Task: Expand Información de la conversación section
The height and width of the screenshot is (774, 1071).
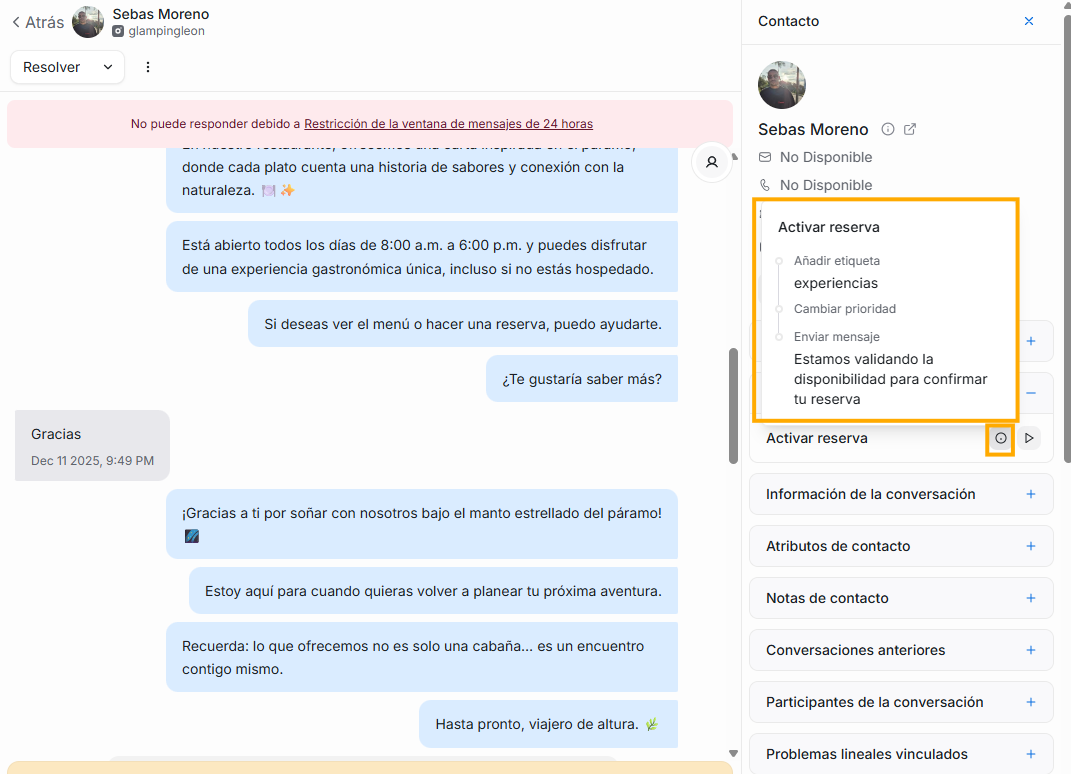Action: click(1031, 494)
